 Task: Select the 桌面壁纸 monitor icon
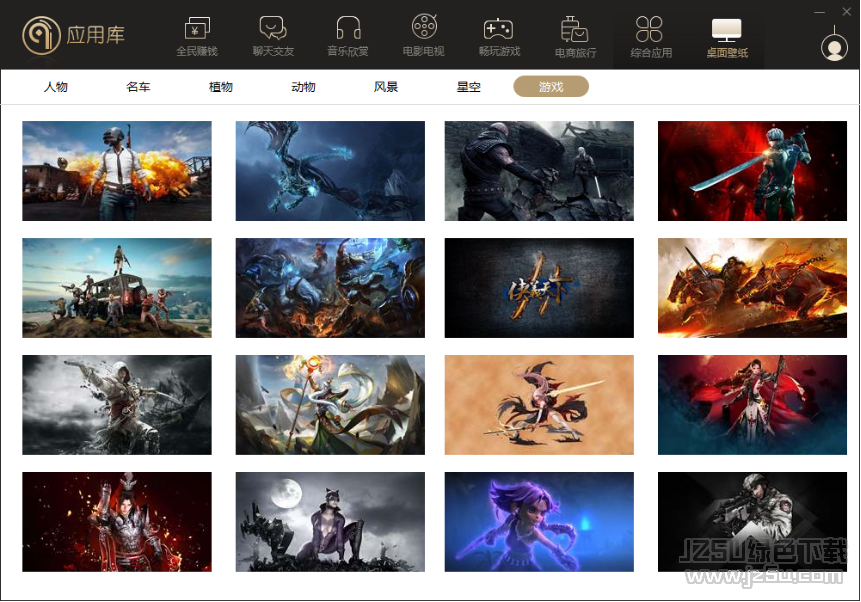tap(726, 30)
